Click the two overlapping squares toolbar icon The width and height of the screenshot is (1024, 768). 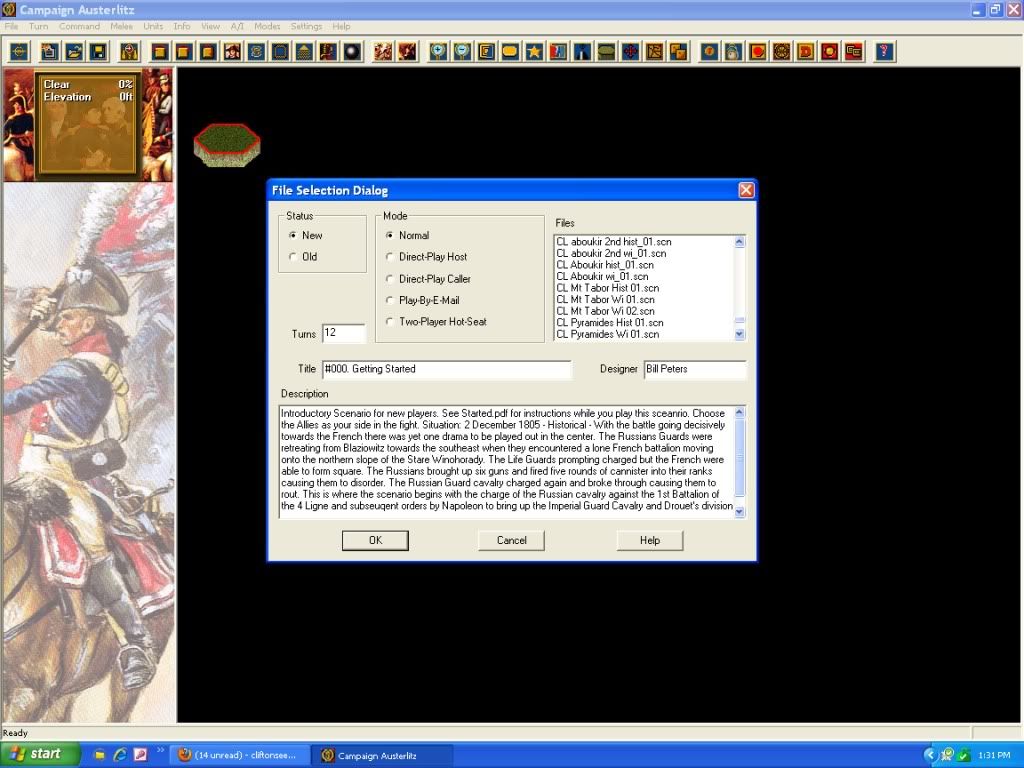pos(679,52)
